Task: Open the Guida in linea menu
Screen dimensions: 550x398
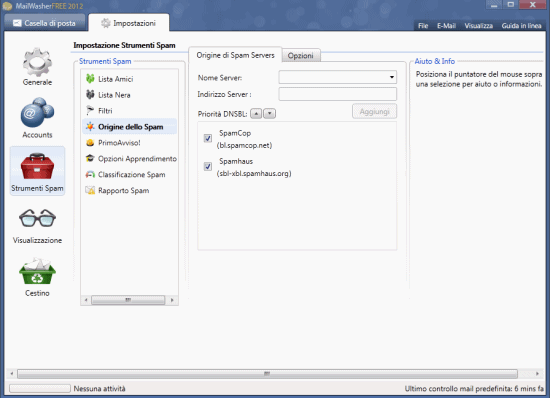Action: coord(521,26)
